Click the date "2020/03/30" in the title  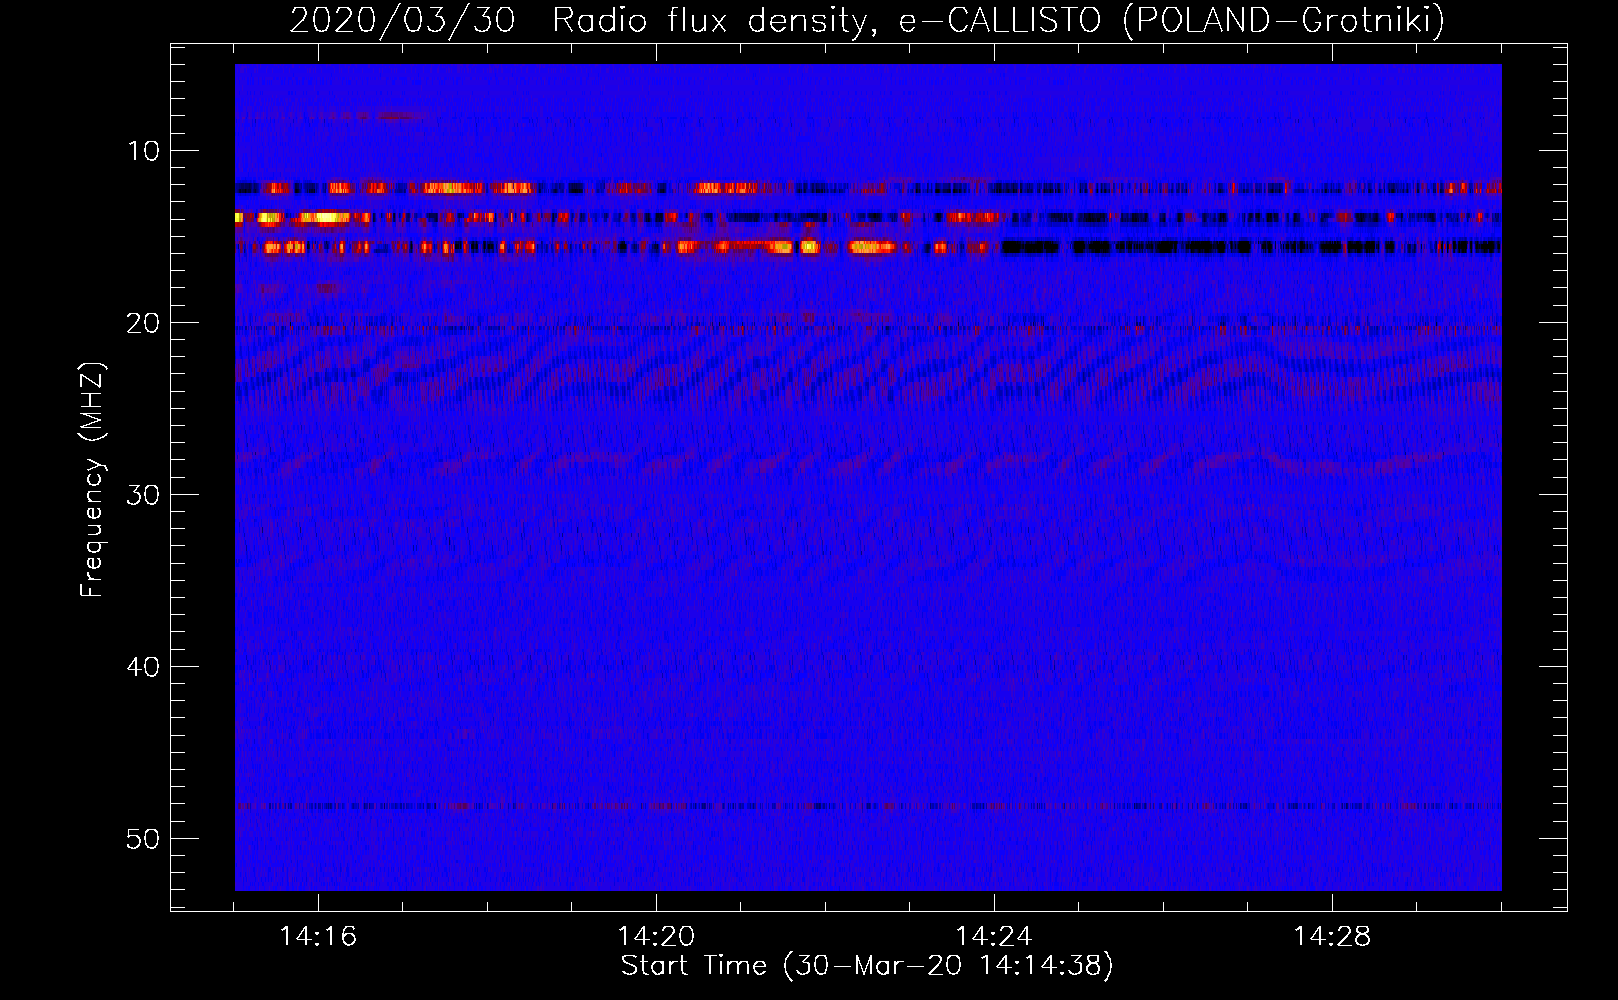tap(402, 20)
